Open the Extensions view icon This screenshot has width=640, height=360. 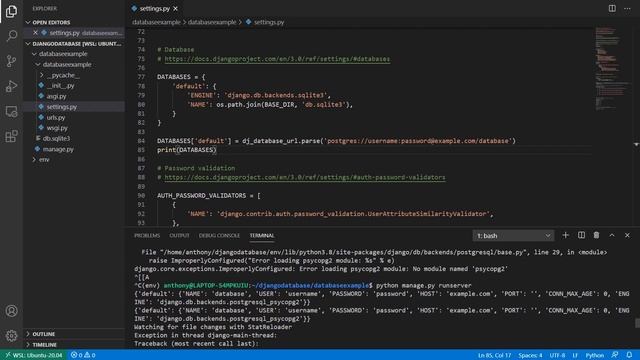click(x=11, y=136)
